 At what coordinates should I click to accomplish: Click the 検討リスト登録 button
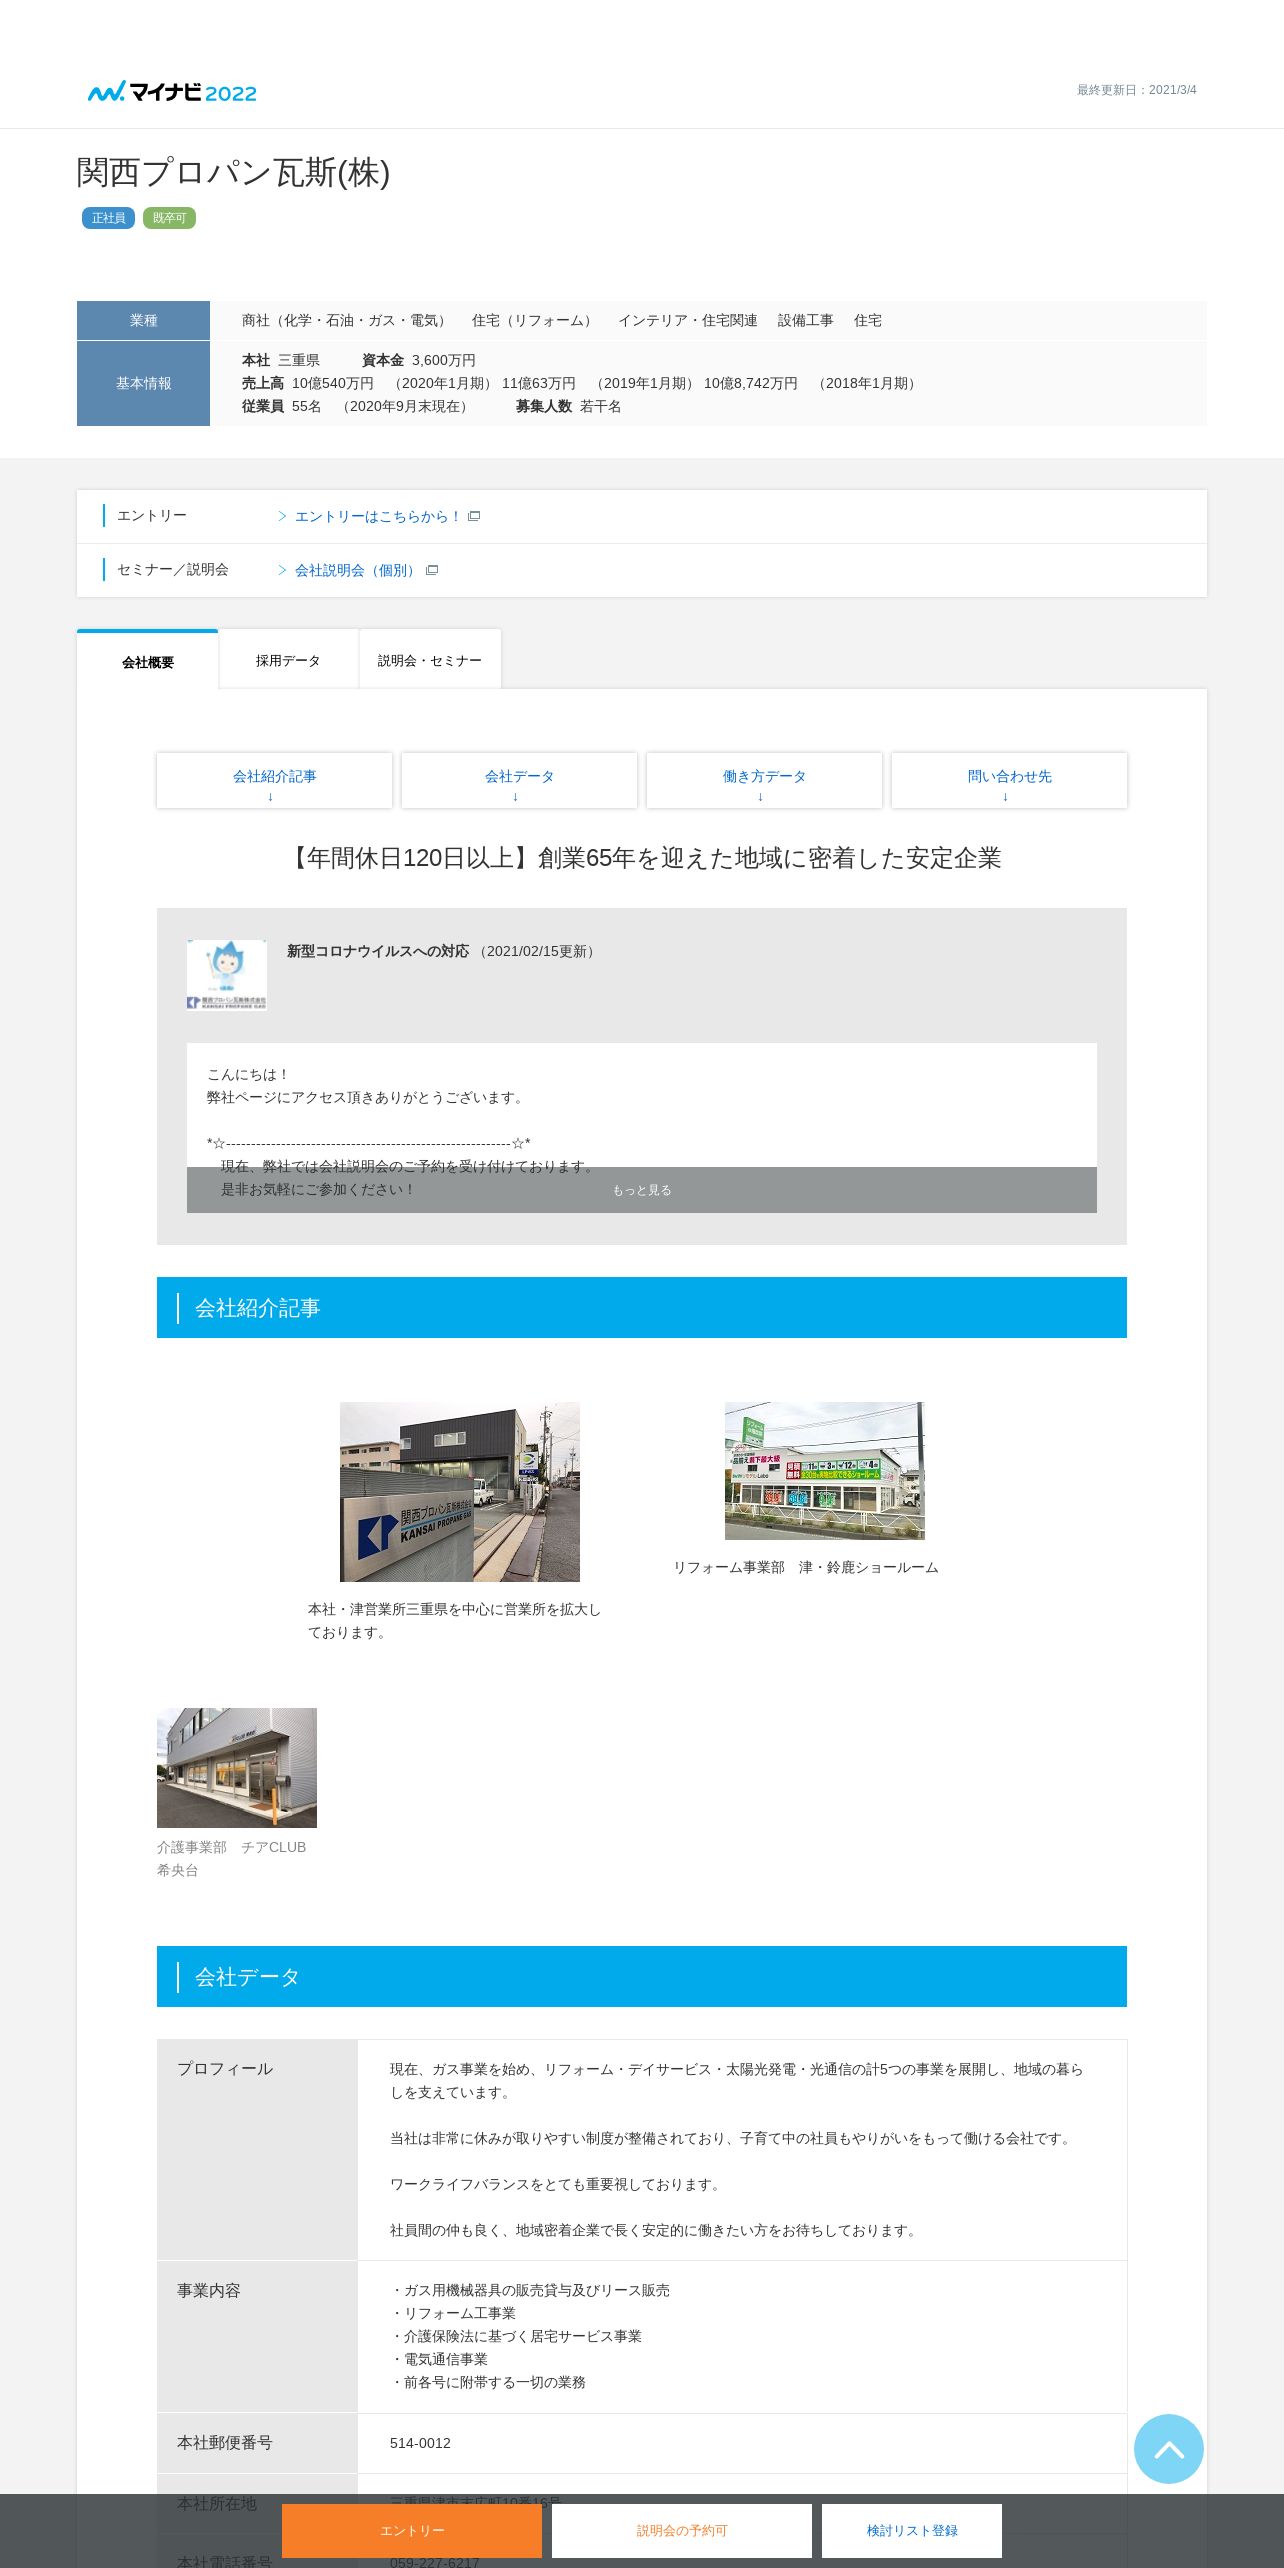point(912,2530)
